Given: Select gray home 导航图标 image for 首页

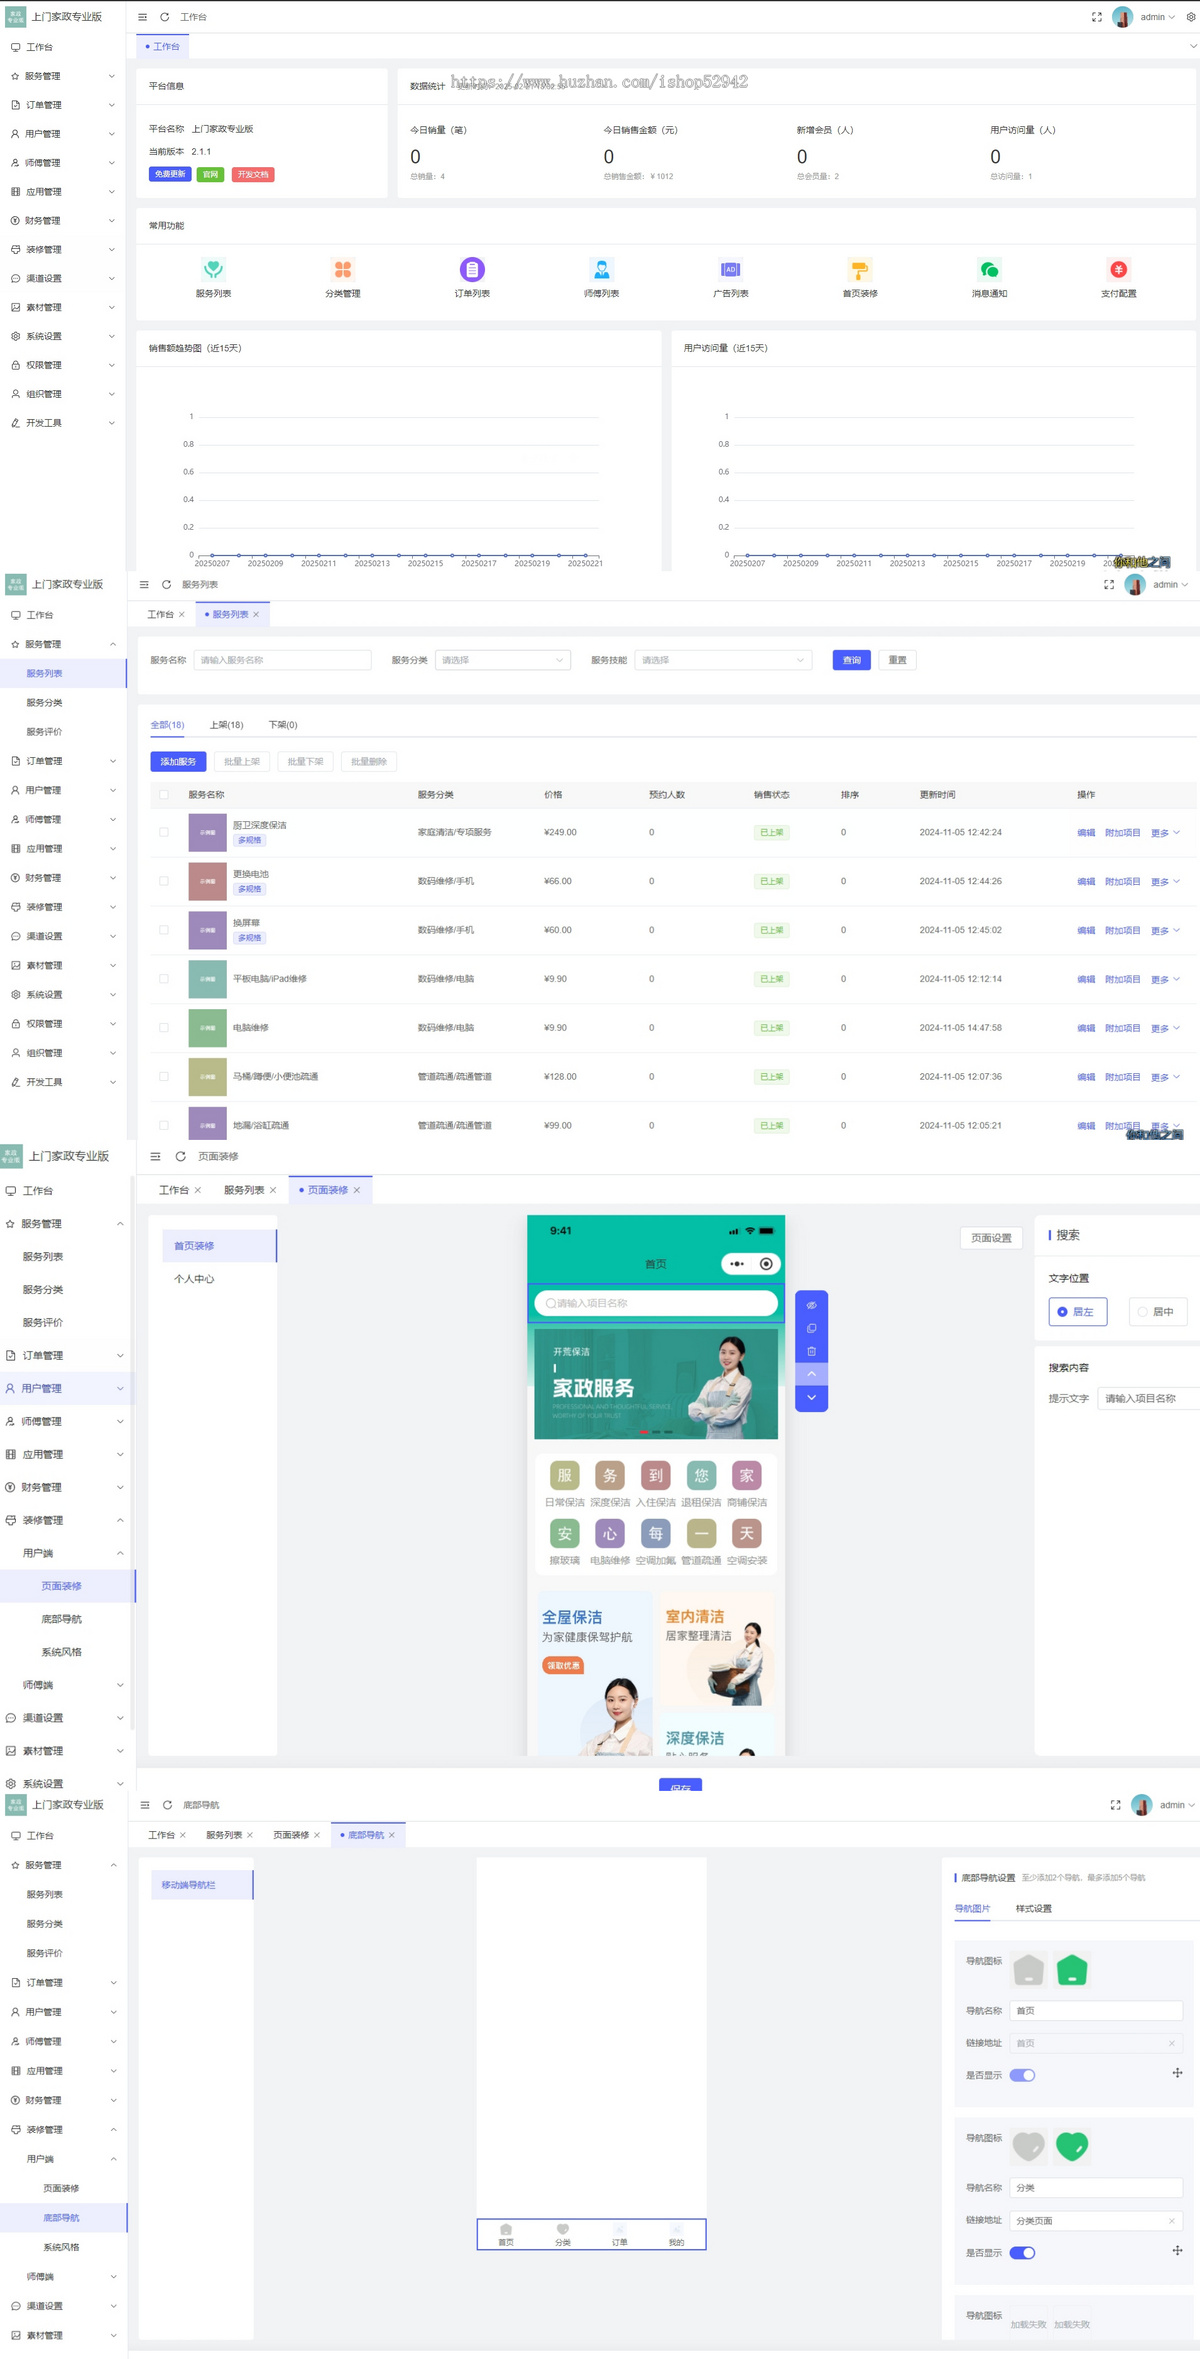Looking at the screenshot, I should tap(1029, 1969).
